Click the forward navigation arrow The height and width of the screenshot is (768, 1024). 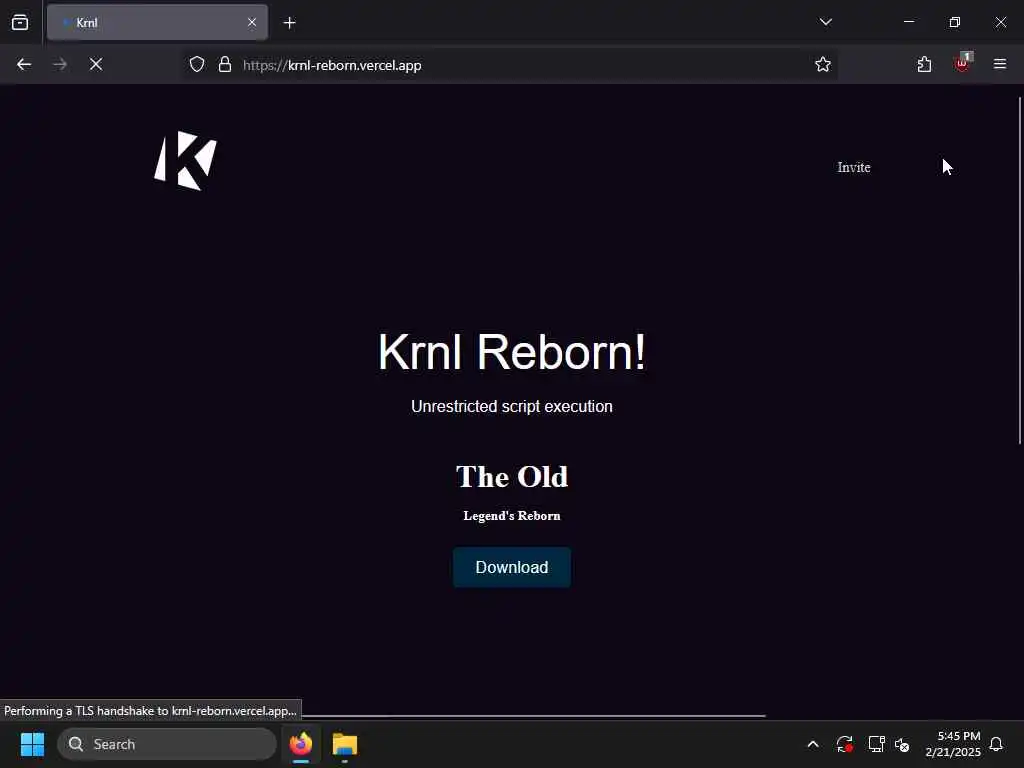point(59,64)
